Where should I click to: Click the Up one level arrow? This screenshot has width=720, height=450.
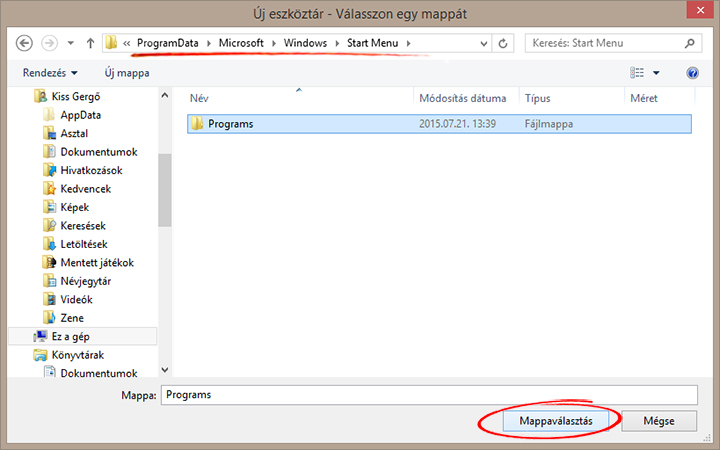click(x=91, y=44)
